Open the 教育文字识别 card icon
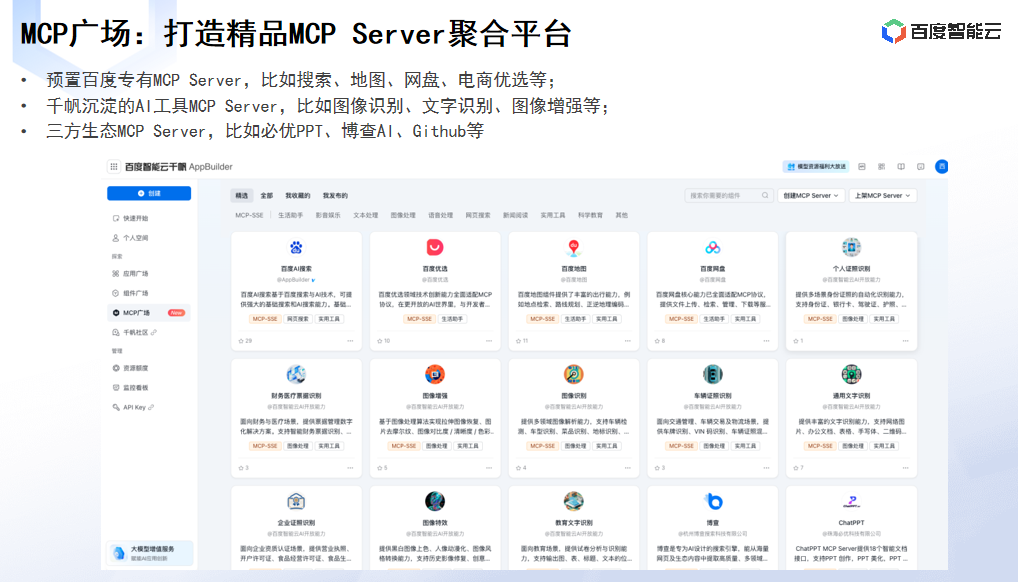 (x=573, y=501)
